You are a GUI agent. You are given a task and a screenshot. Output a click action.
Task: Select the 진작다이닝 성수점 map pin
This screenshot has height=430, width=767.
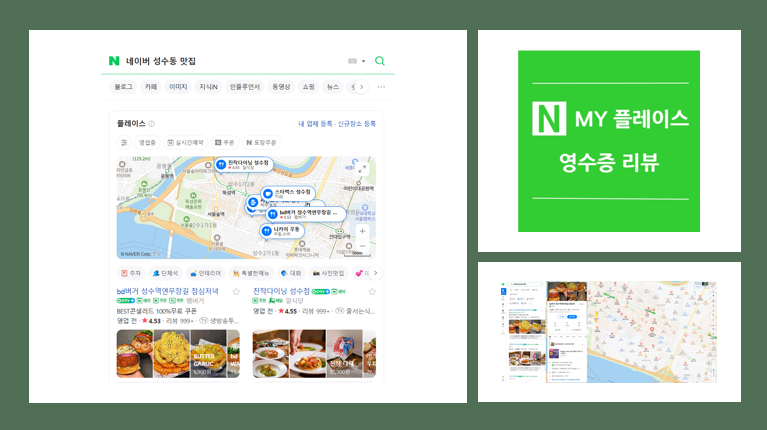click(243, 164)
